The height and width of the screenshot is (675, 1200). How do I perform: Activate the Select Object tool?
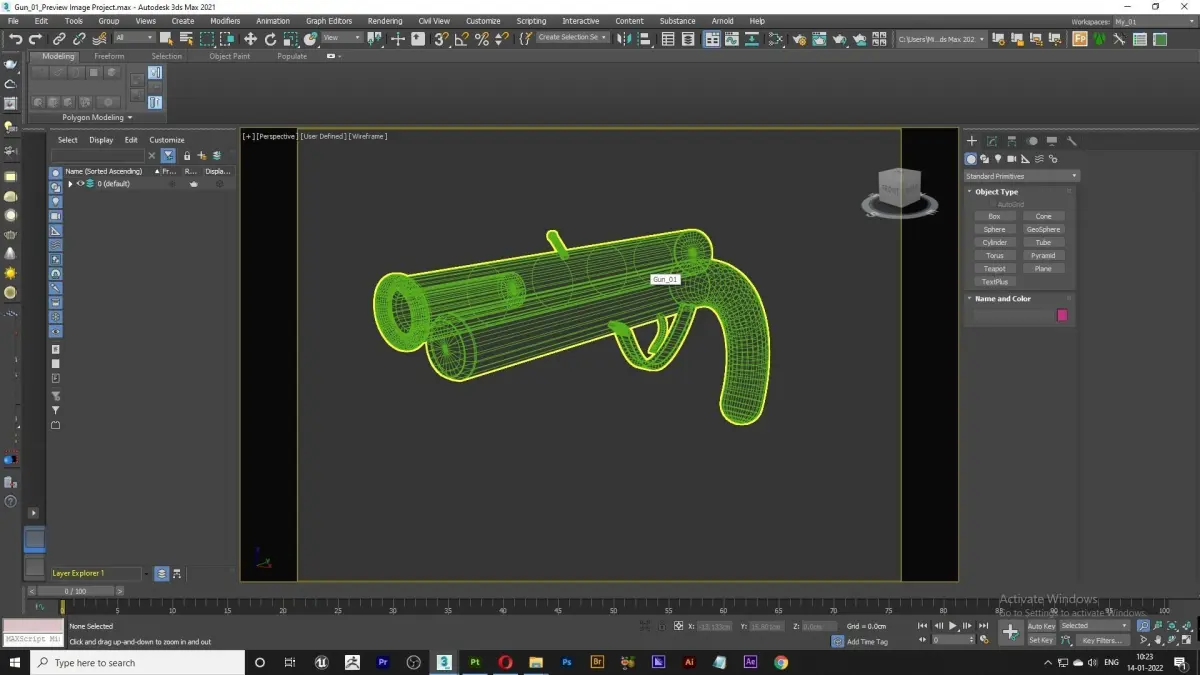pyautogui.click(x=166, y=39)
